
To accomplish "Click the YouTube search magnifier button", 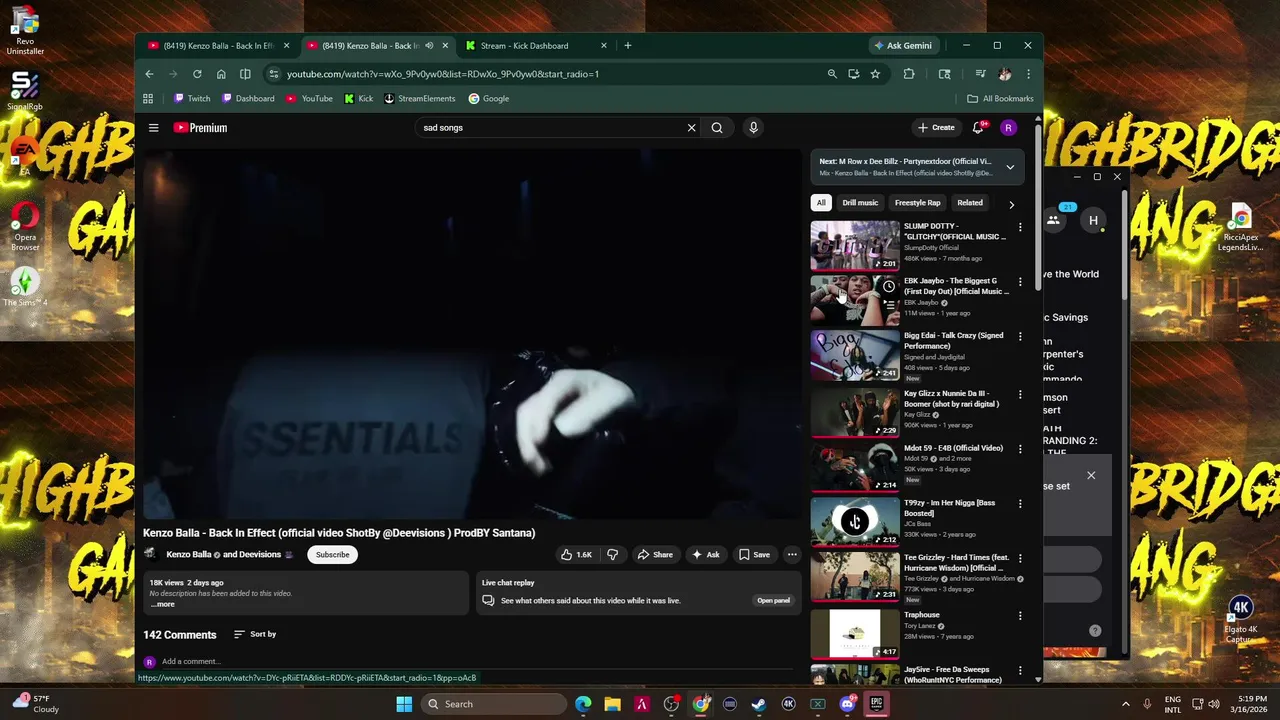I will pyautogui.click(x=717, y=128).
